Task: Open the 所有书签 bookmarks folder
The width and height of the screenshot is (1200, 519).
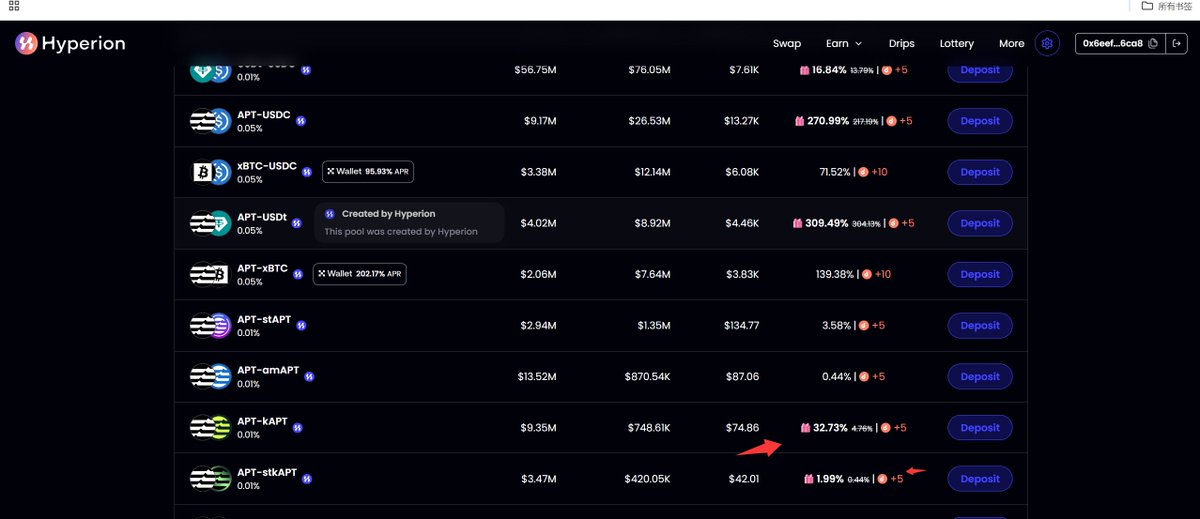Action: pos(1168,6)
